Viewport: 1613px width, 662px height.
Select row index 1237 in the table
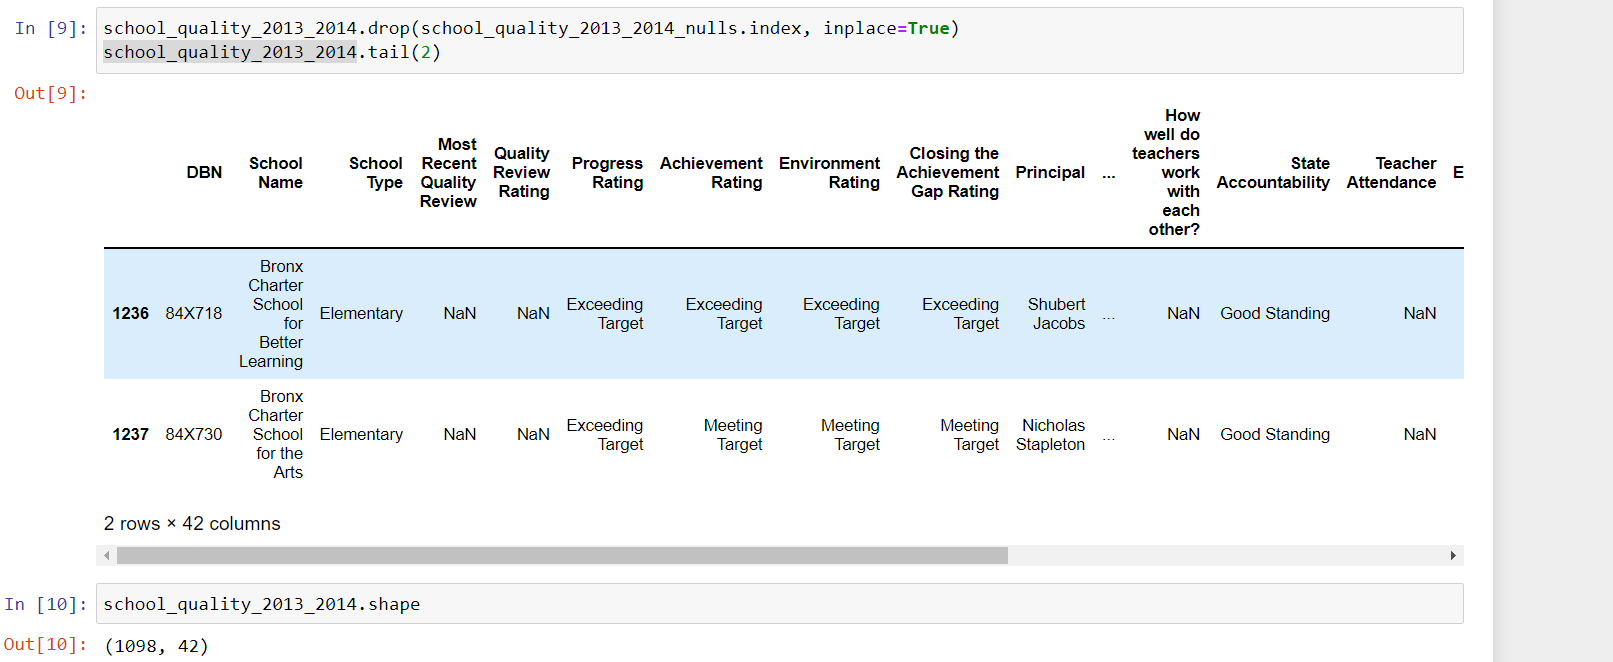click(x=130, y=434)
